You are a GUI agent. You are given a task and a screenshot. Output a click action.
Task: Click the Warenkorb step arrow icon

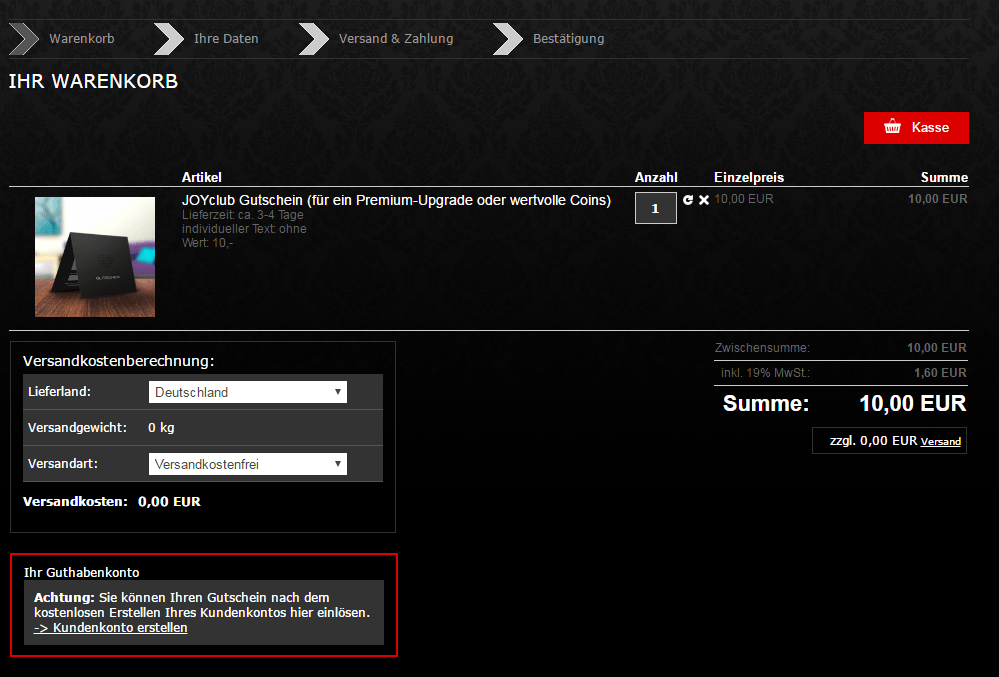[x=24, y=39]
